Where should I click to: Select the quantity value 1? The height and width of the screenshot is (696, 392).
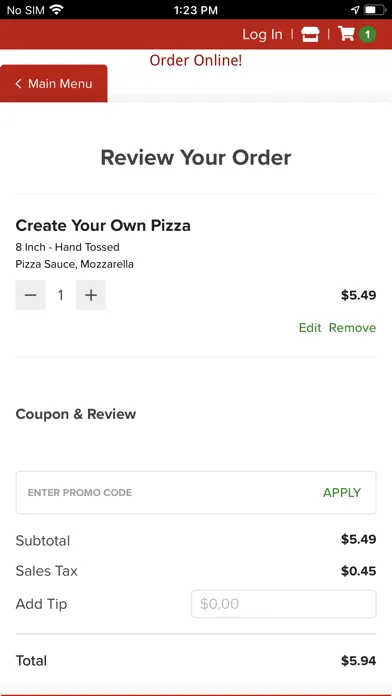[x=60, y=295]
